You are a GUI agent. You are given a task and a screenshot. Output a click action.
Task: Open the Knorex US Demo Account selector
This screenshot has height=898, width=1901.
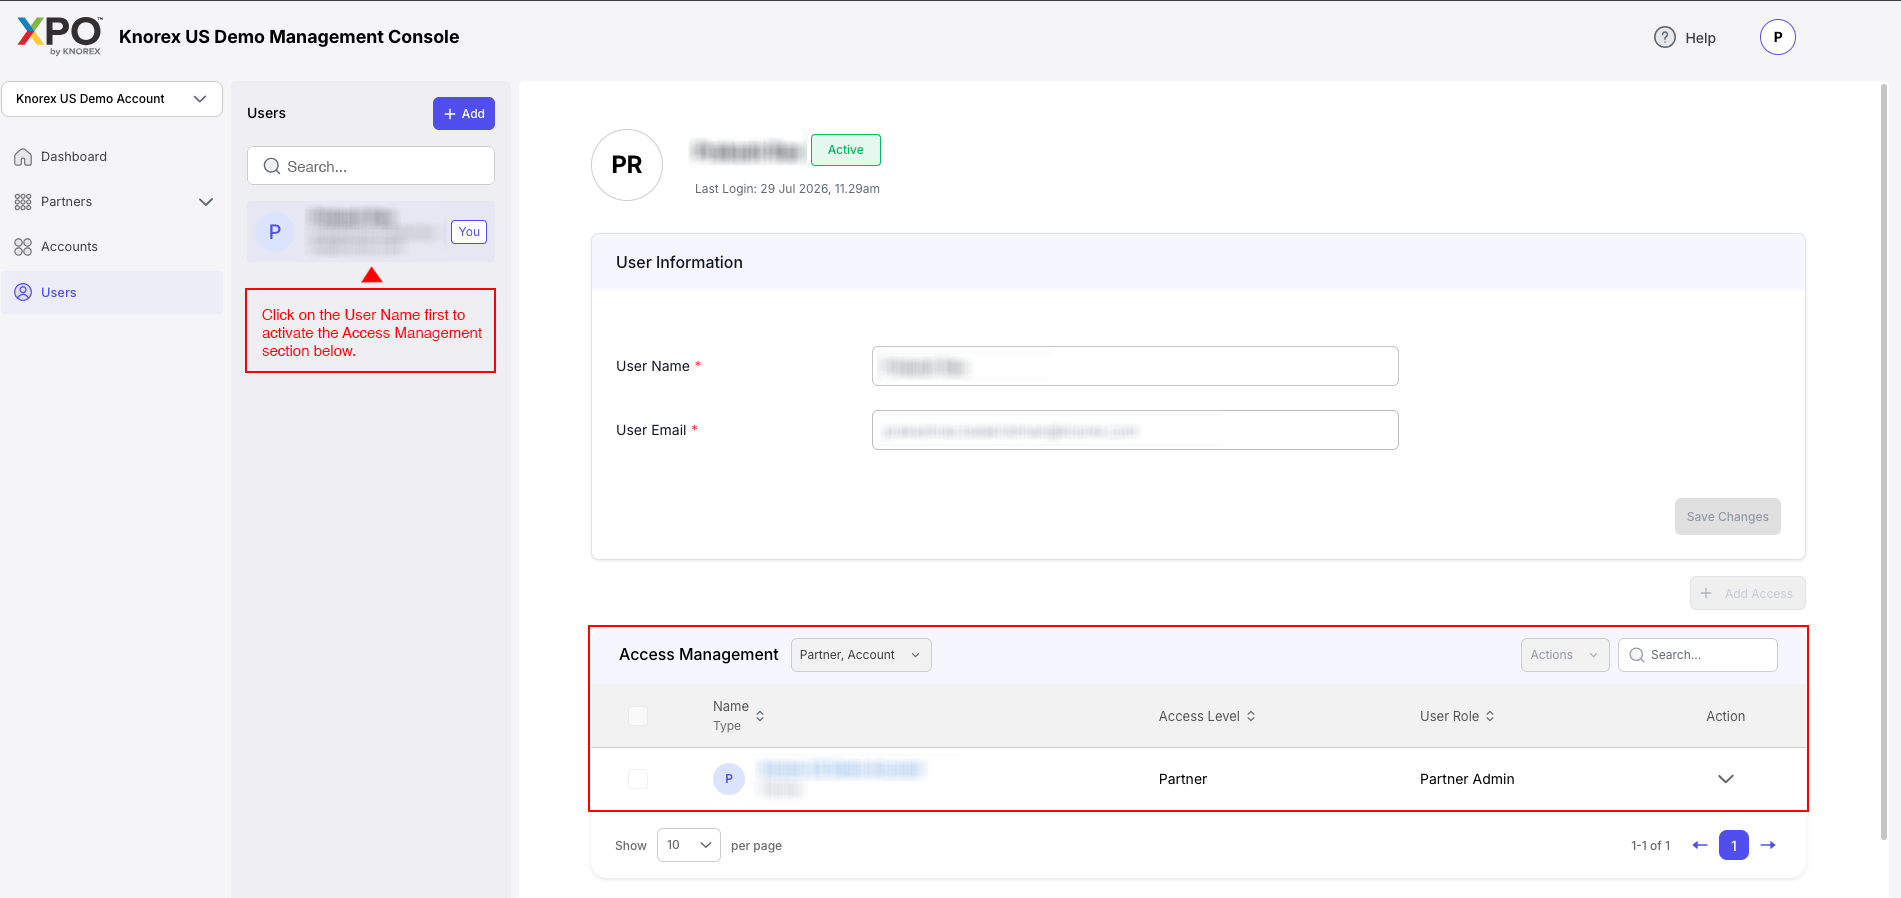(x=112, y=99)
